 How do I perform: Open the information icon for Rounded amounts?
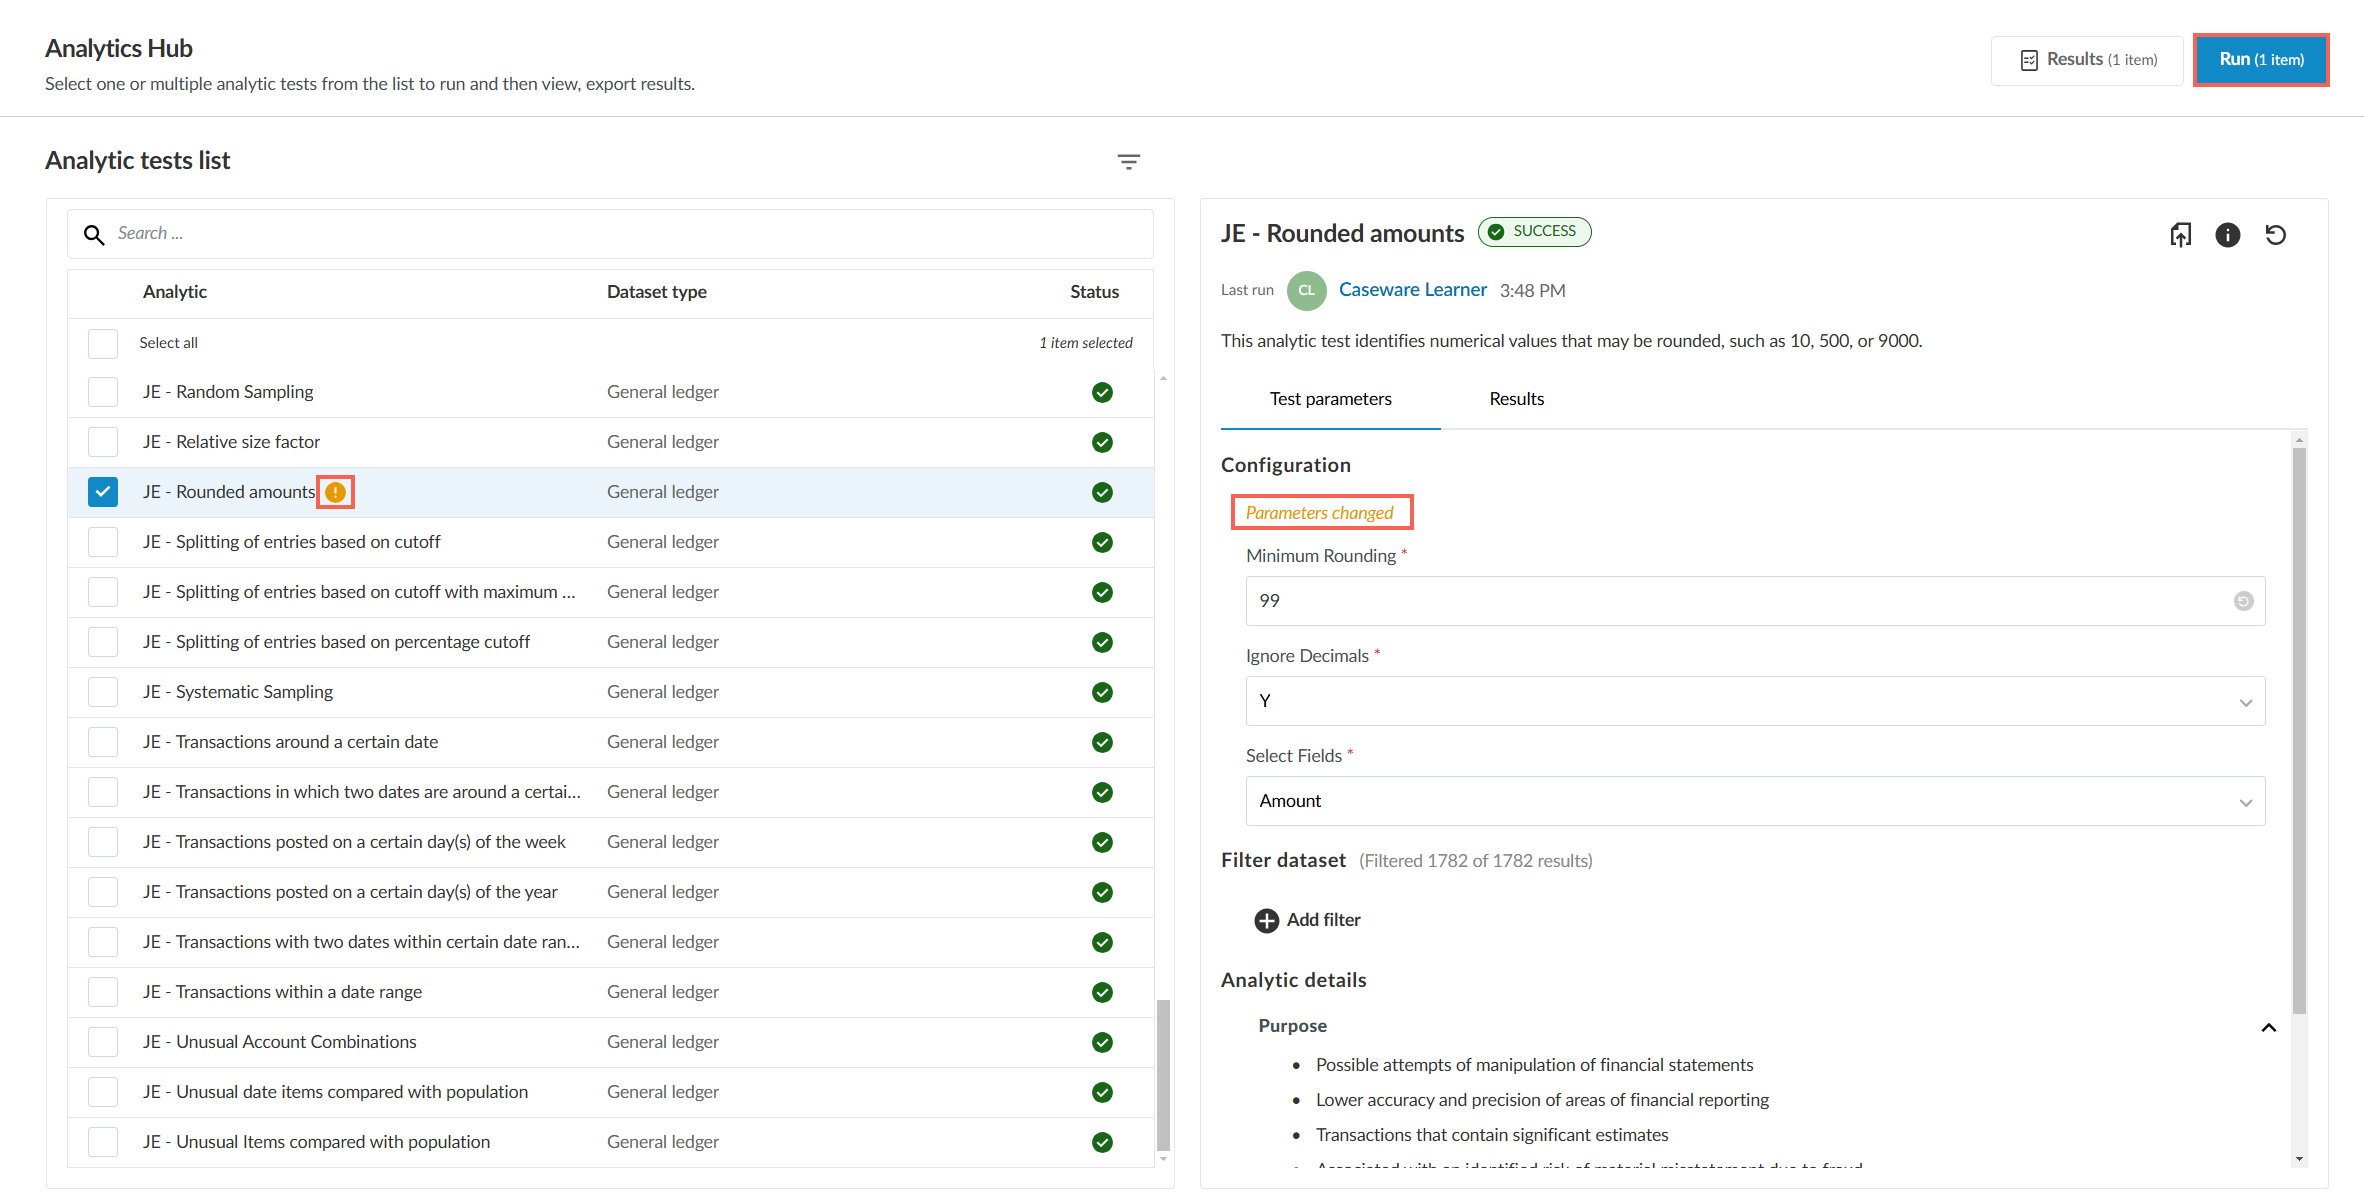[2227, 235]
